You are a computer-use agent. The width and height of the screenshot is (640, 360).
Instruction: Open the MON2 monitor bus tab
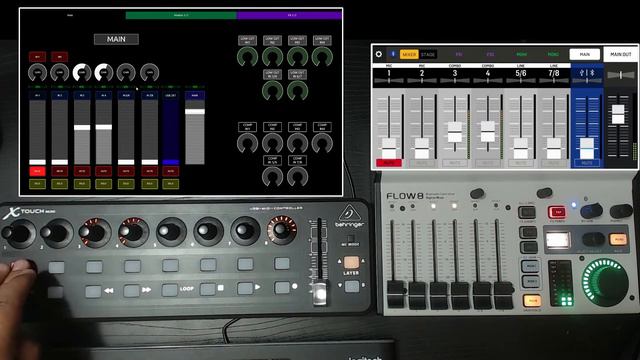pyautogui.click(x=553, y=54)
